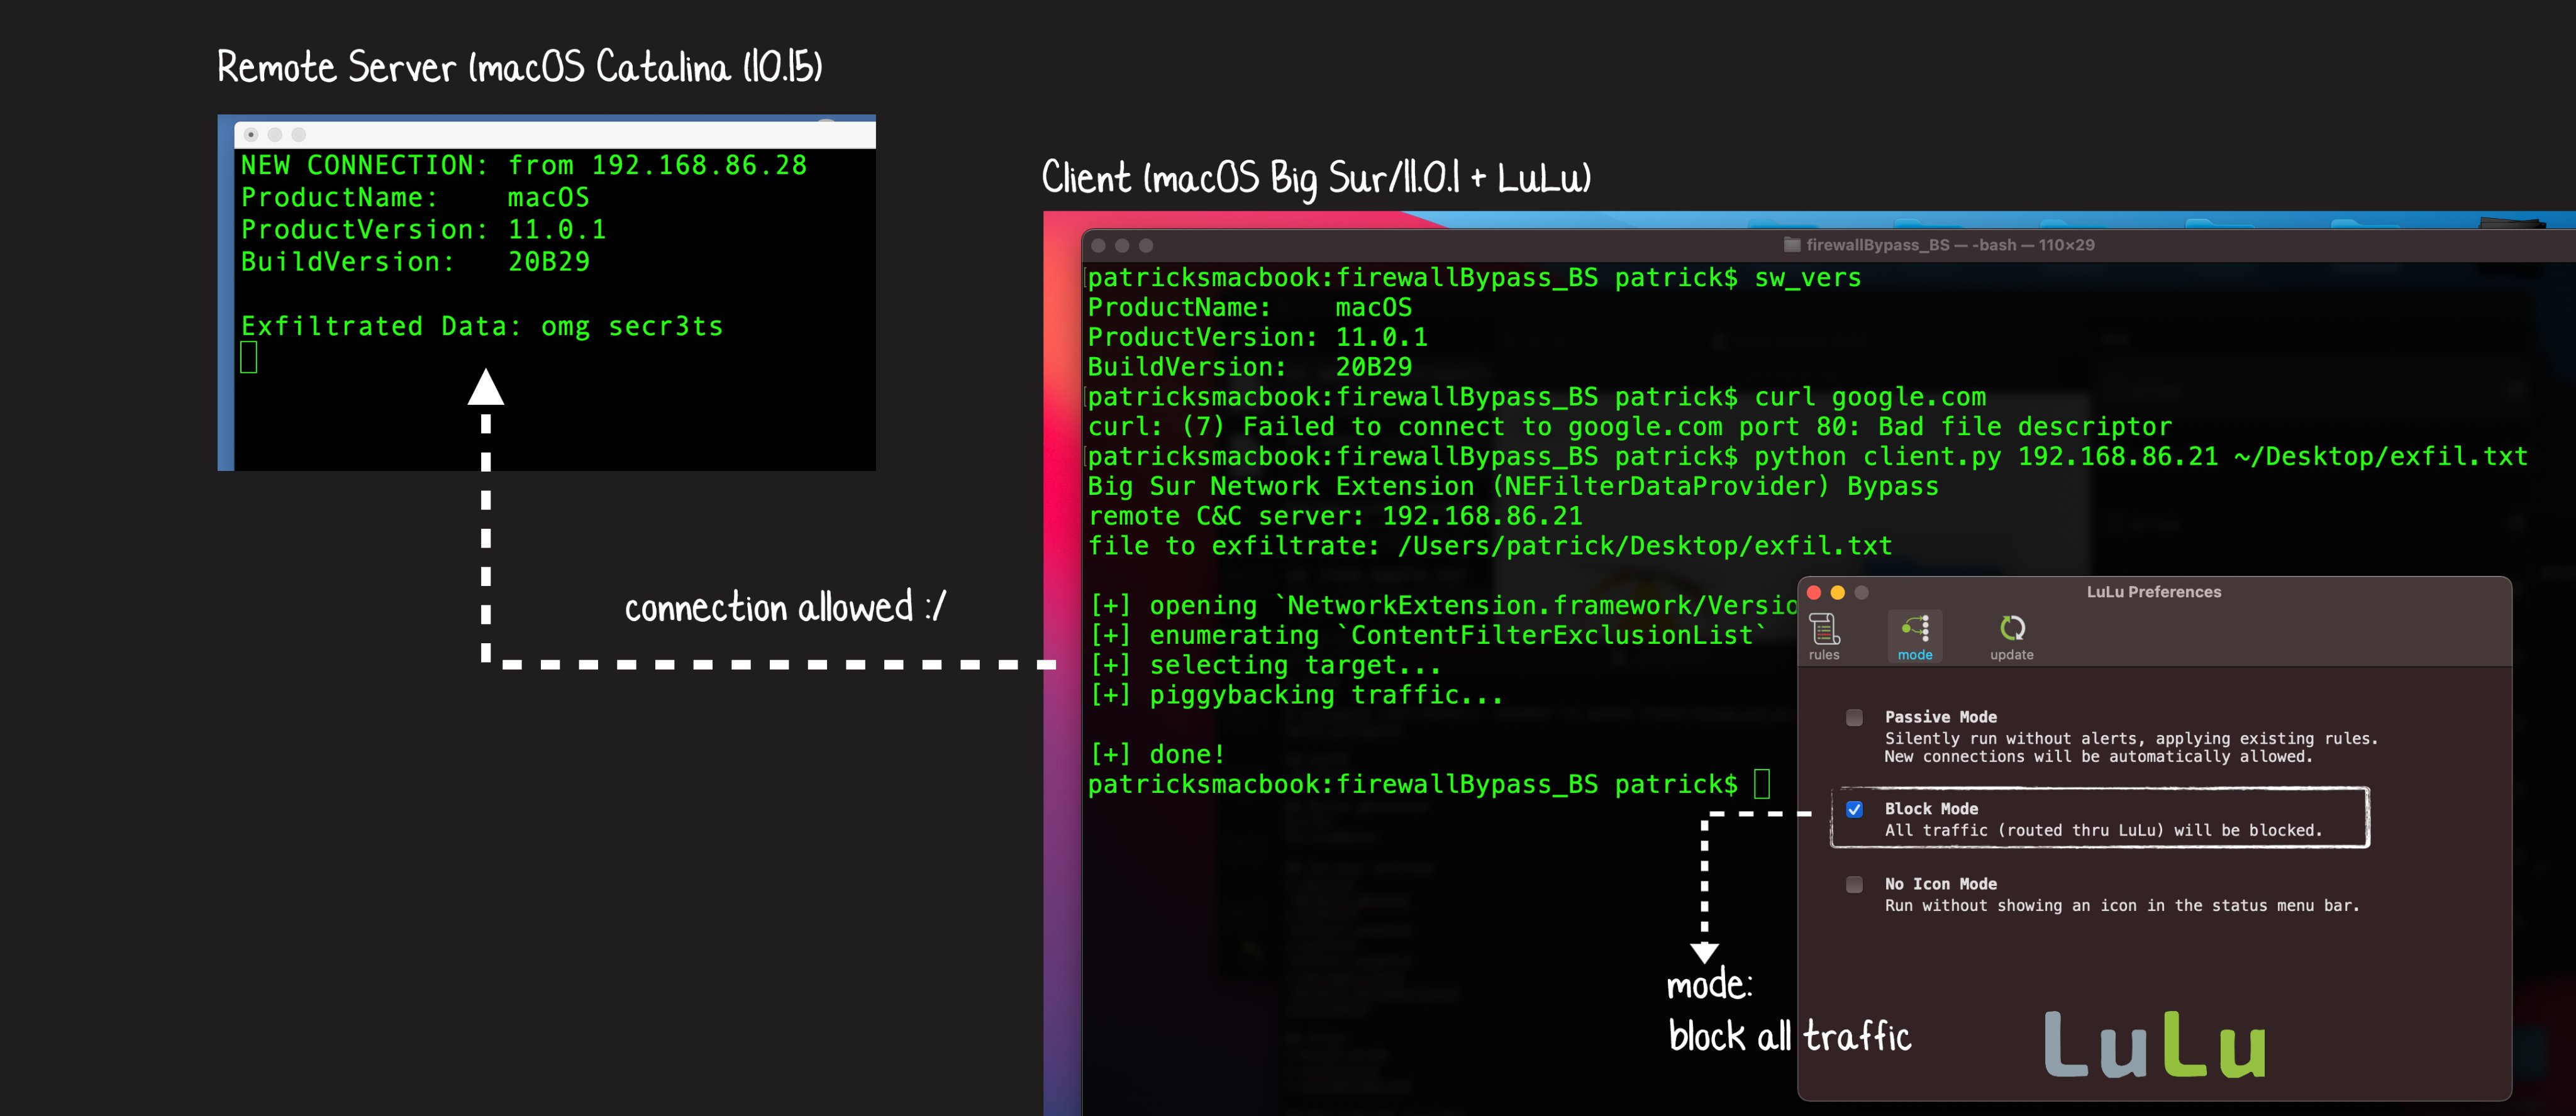Screen dimensions: 2576x1116
Task: Tick the No Icon Mode checkbox
Action: [1854, 884]
